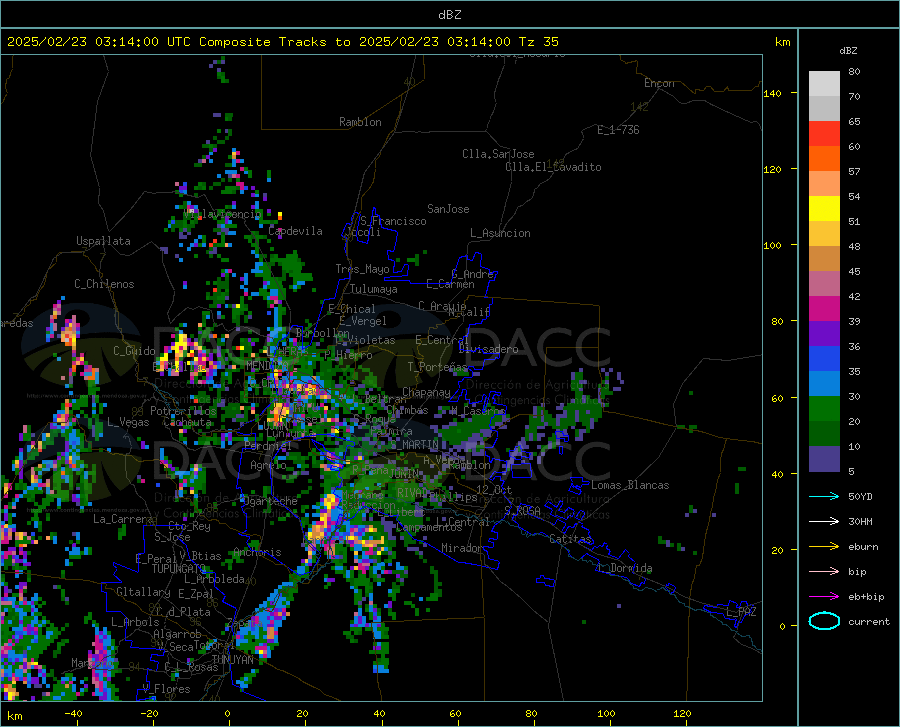Click the Tulumaya map label
The width and height of the screenshot is (900, 727).
pyautogui.click(x=373, y=289)
